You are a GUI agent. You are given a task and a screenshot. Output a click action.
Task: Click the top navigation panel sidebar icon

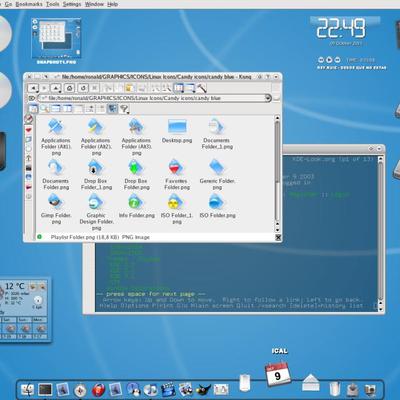point(29,119)
